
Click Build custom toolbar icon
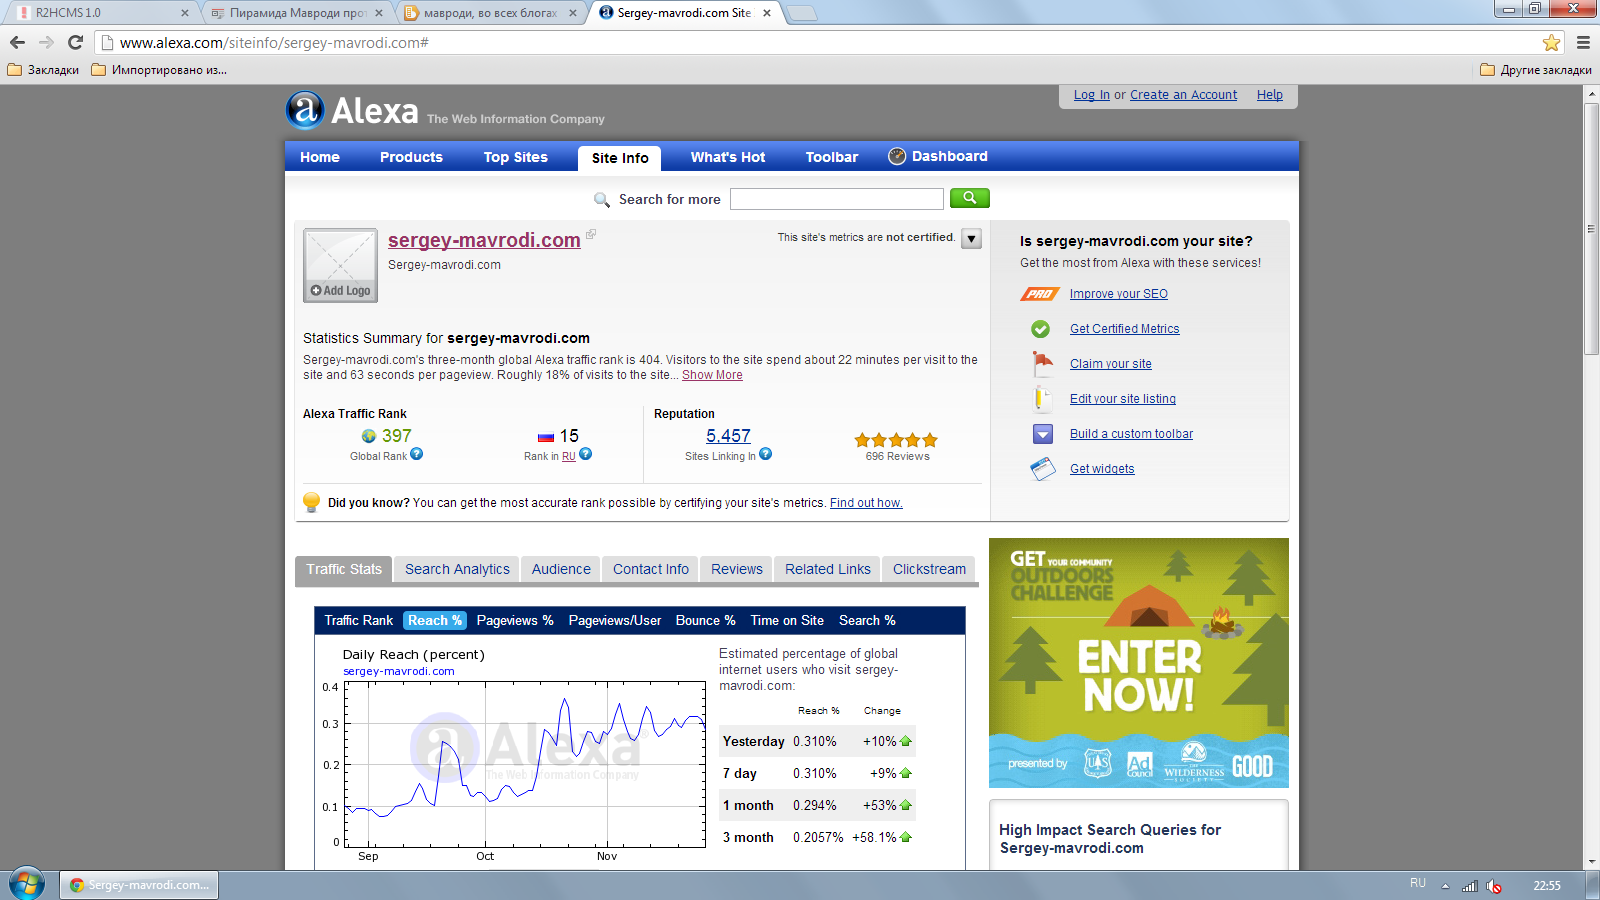[1043, 434]
